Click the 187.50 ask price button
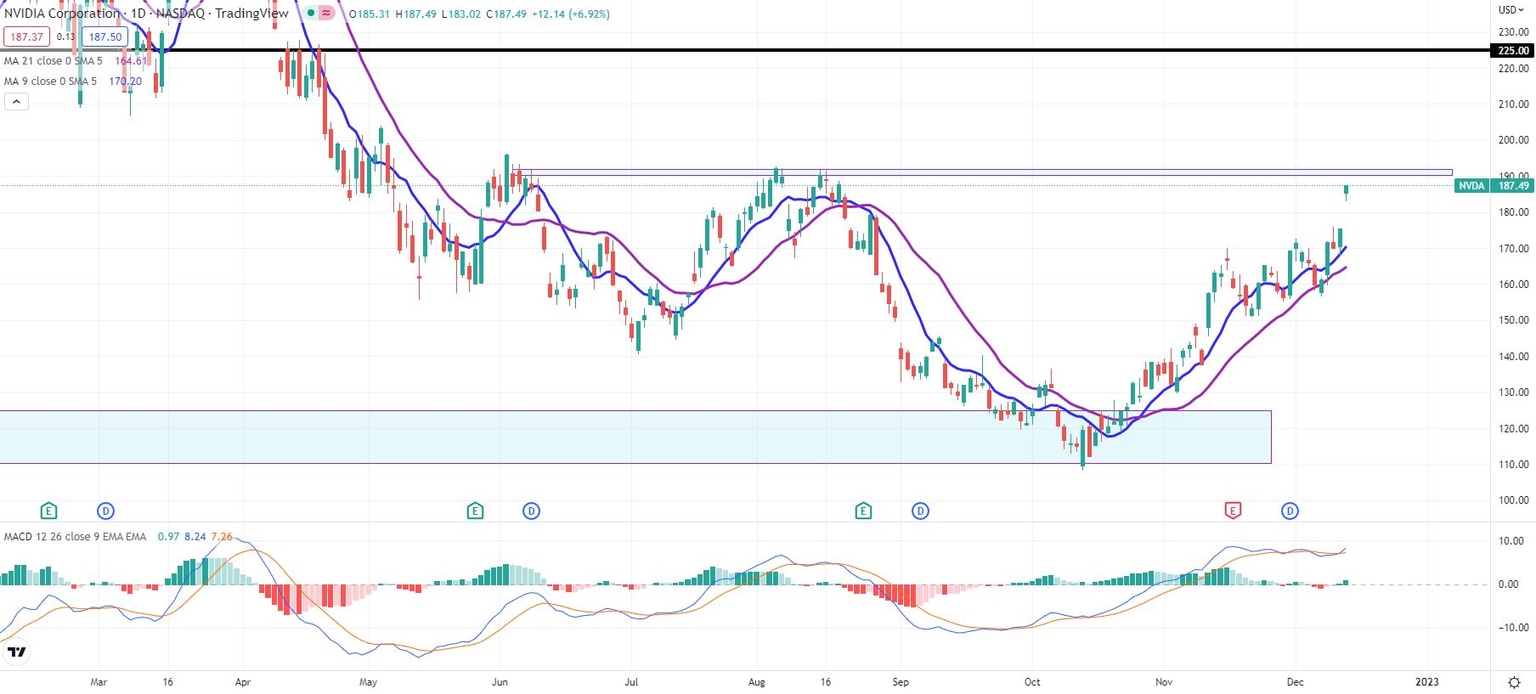Viewport: 1536px width, 694px height. tap(104, 36)
